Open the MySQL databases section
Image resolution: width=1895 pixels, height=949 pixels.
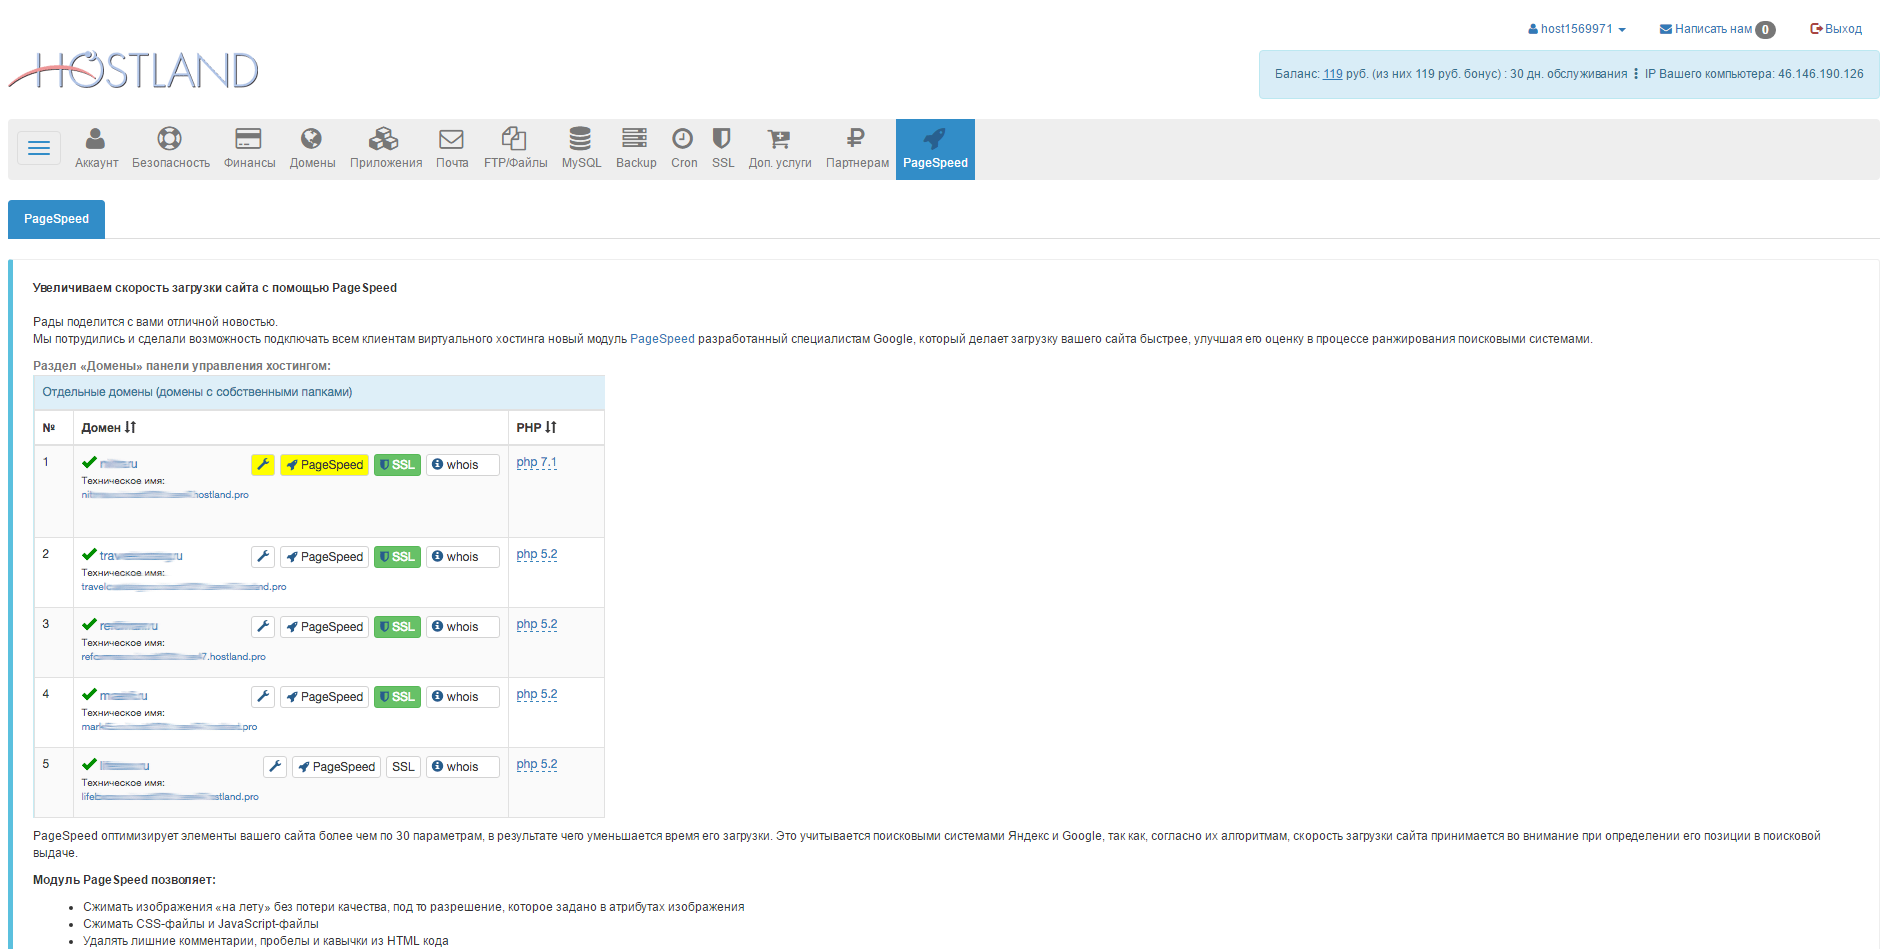(581, 149)
